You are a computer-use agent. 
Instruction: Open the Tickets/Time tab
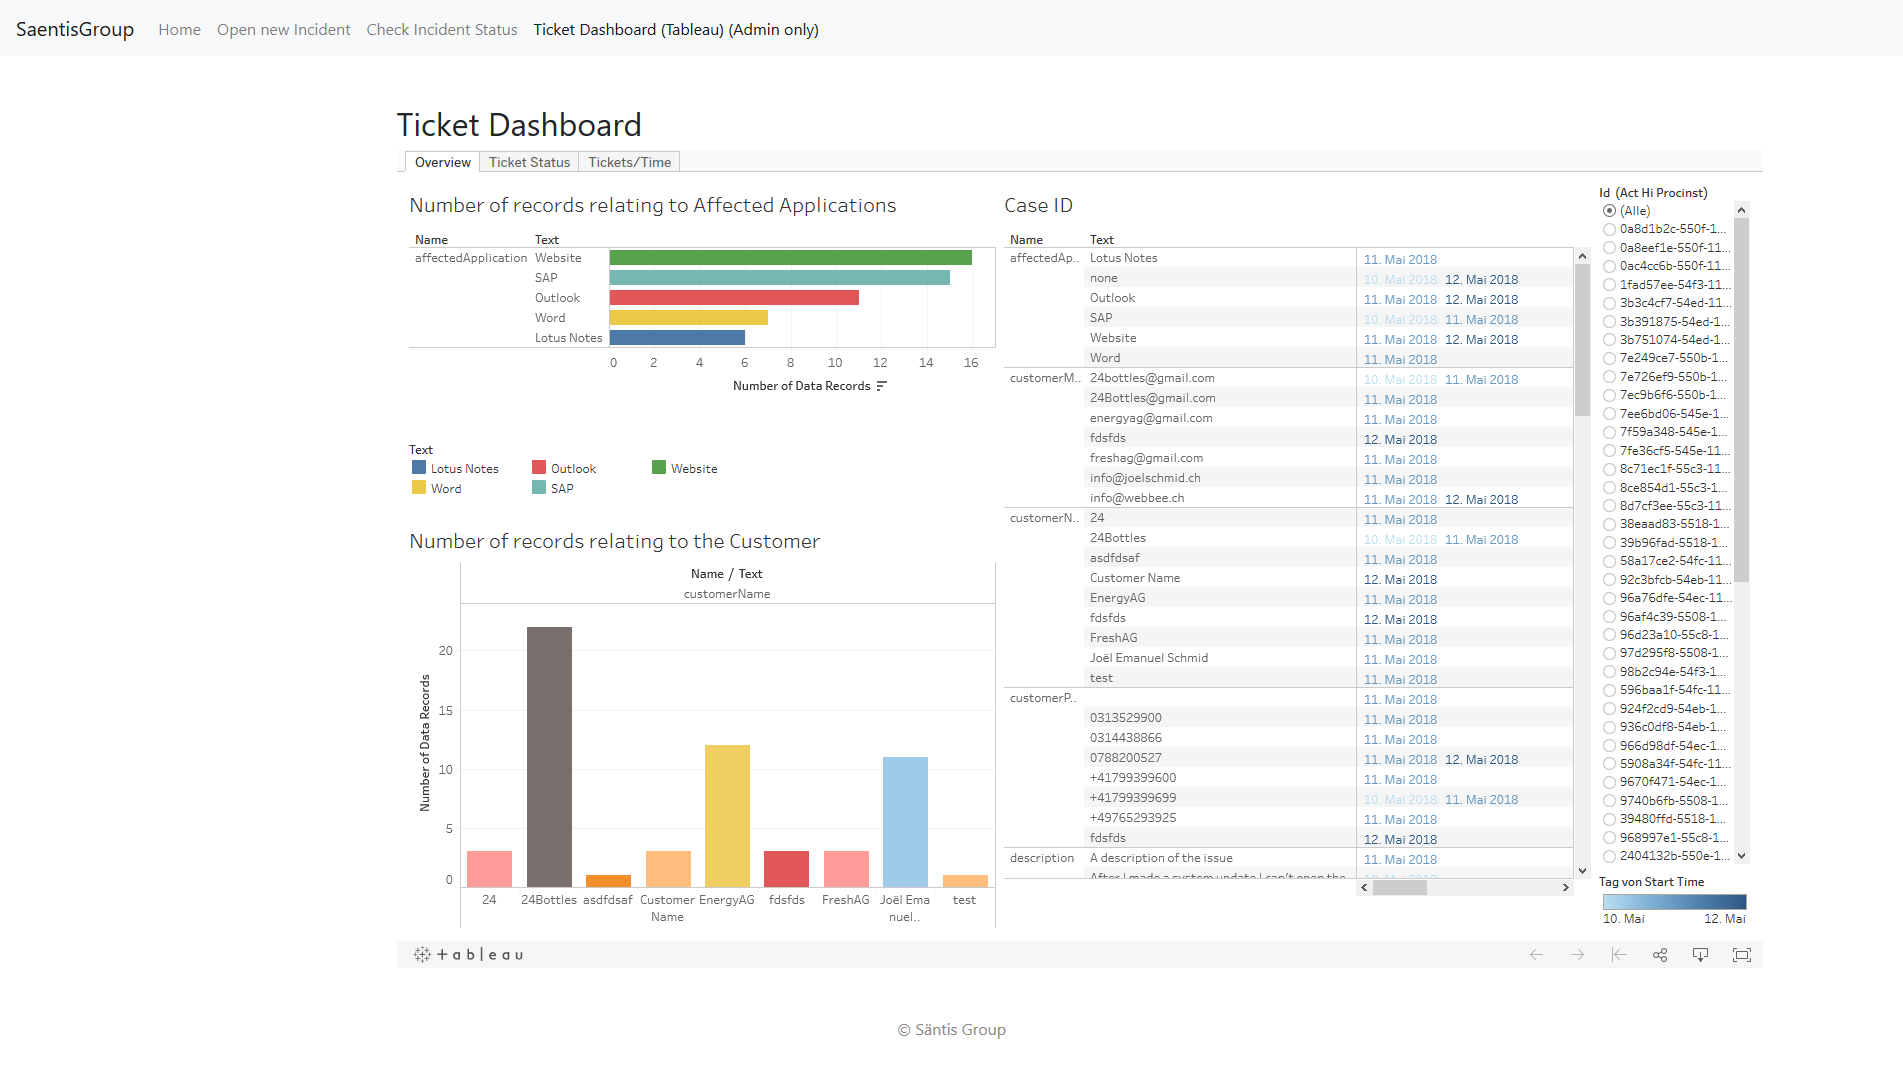coord(629,162)
